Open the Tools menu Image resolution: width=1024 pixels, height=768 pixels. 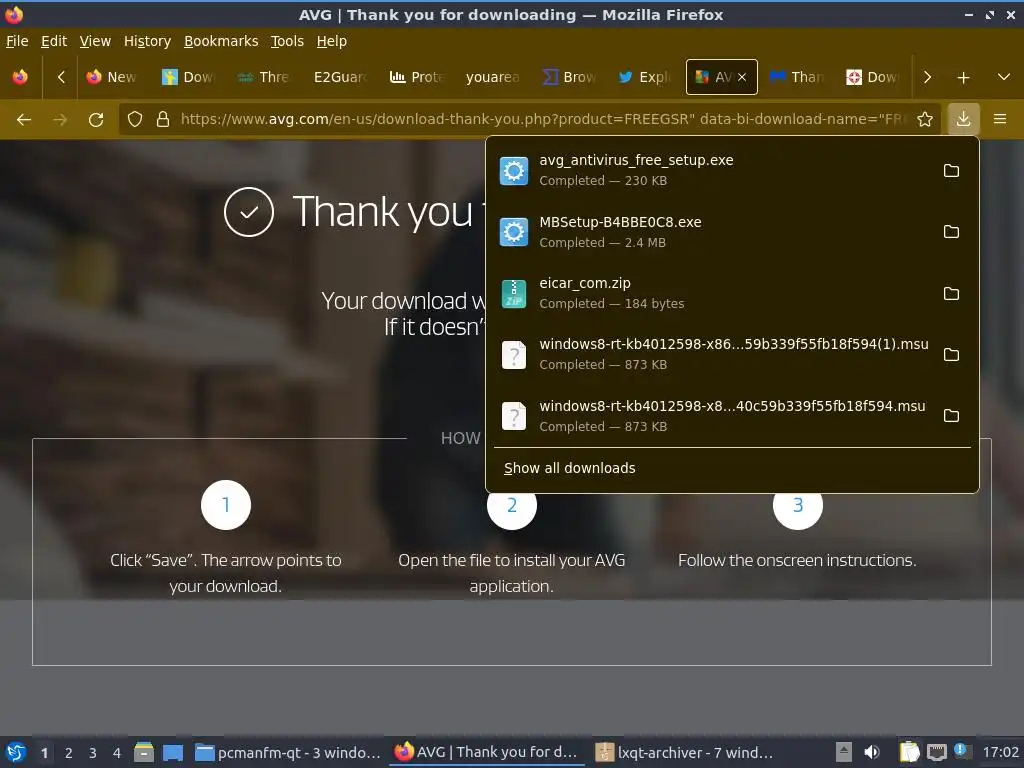[x=287, y=41]
